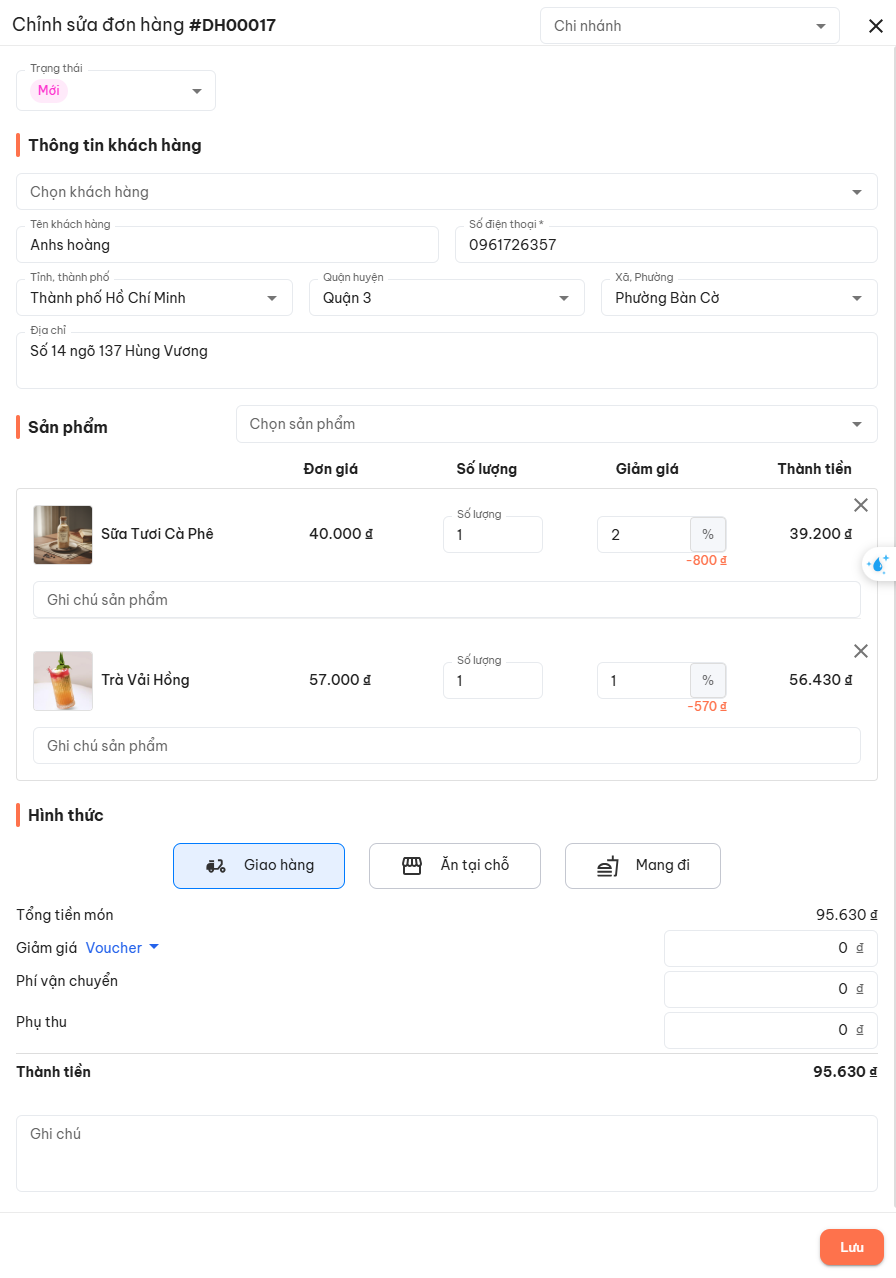Screen dimensions: 896x1278
Task: Click Trà Vải Hồng product image
Action: pyautogui.click(x=63, y=681)
